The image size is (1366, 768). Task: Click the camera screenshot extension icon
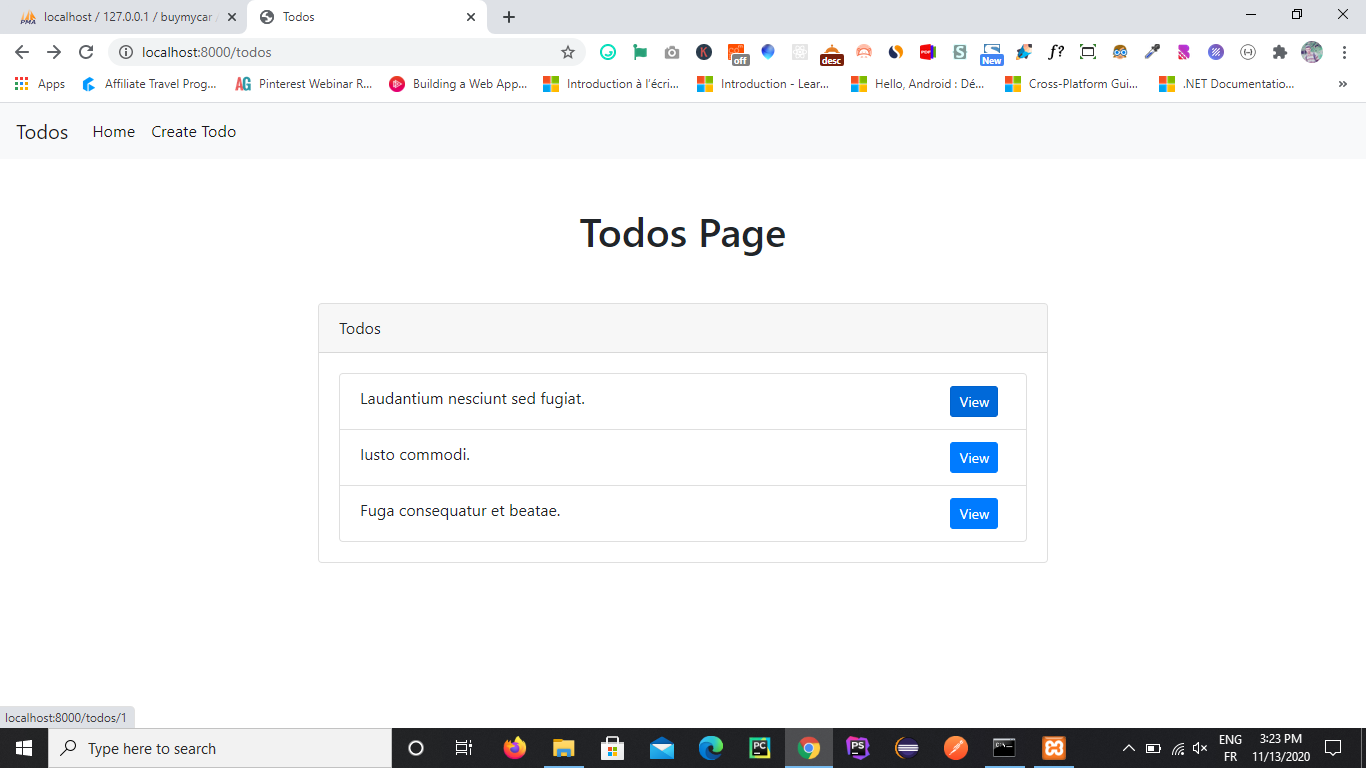coord(672,52)
